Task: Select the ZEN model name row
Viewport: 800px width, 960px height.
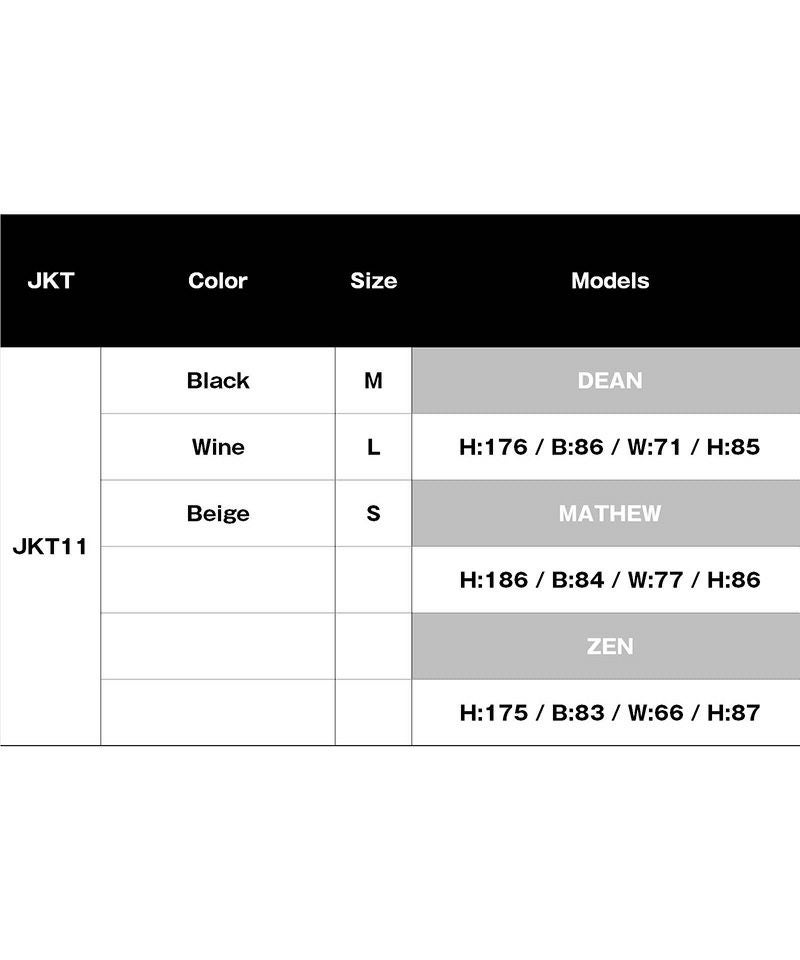Action: tap(609, 646)
